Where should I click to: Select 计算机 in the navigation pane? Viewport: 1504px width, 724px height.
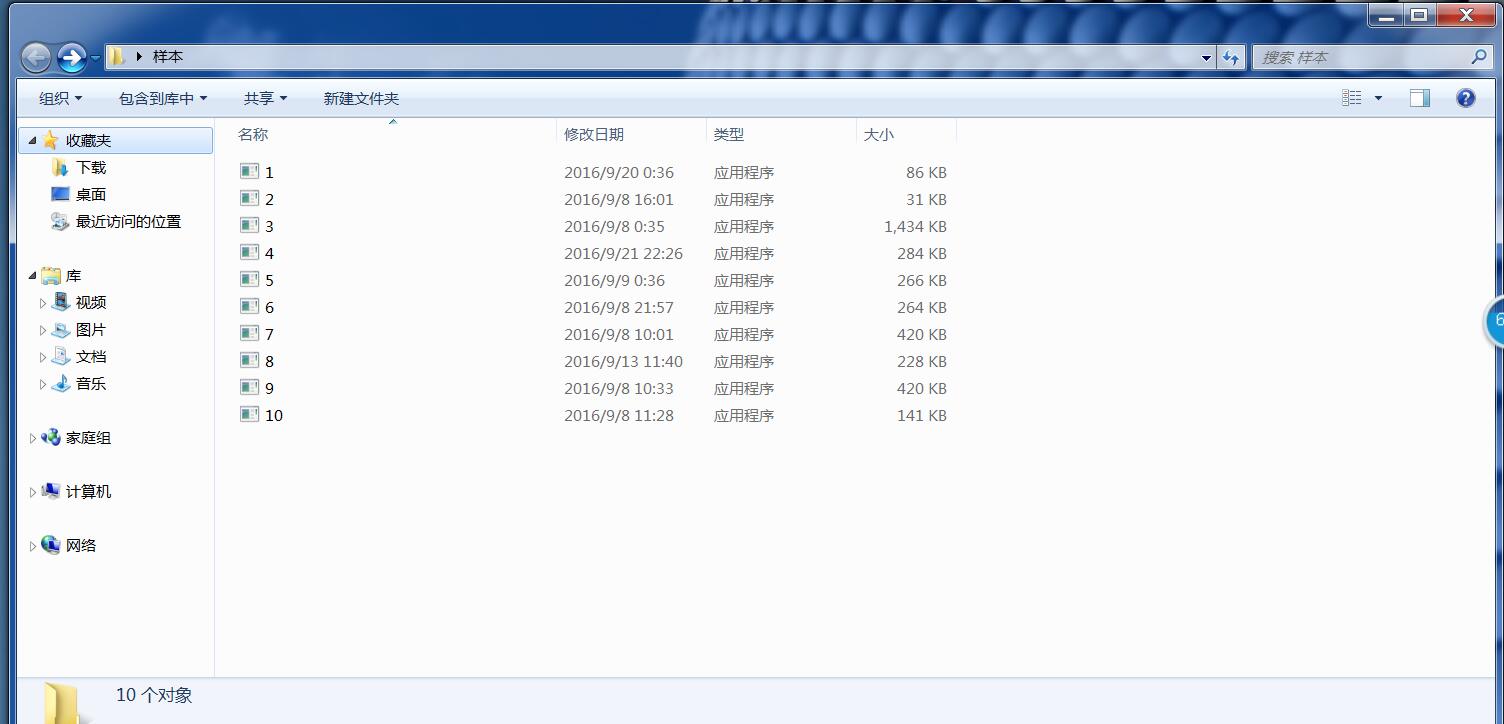pos(88,492)
